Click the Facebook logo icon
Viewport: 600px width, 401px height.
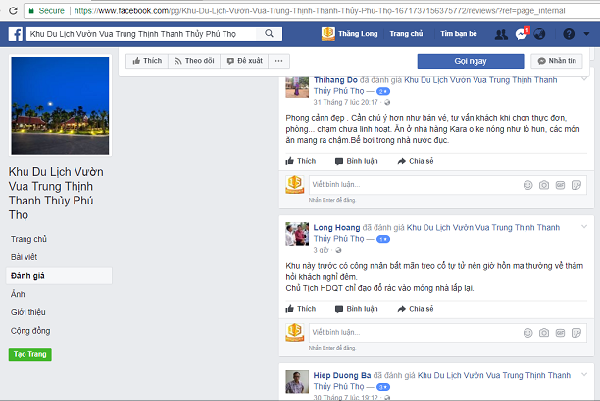(x=16, y=33)
